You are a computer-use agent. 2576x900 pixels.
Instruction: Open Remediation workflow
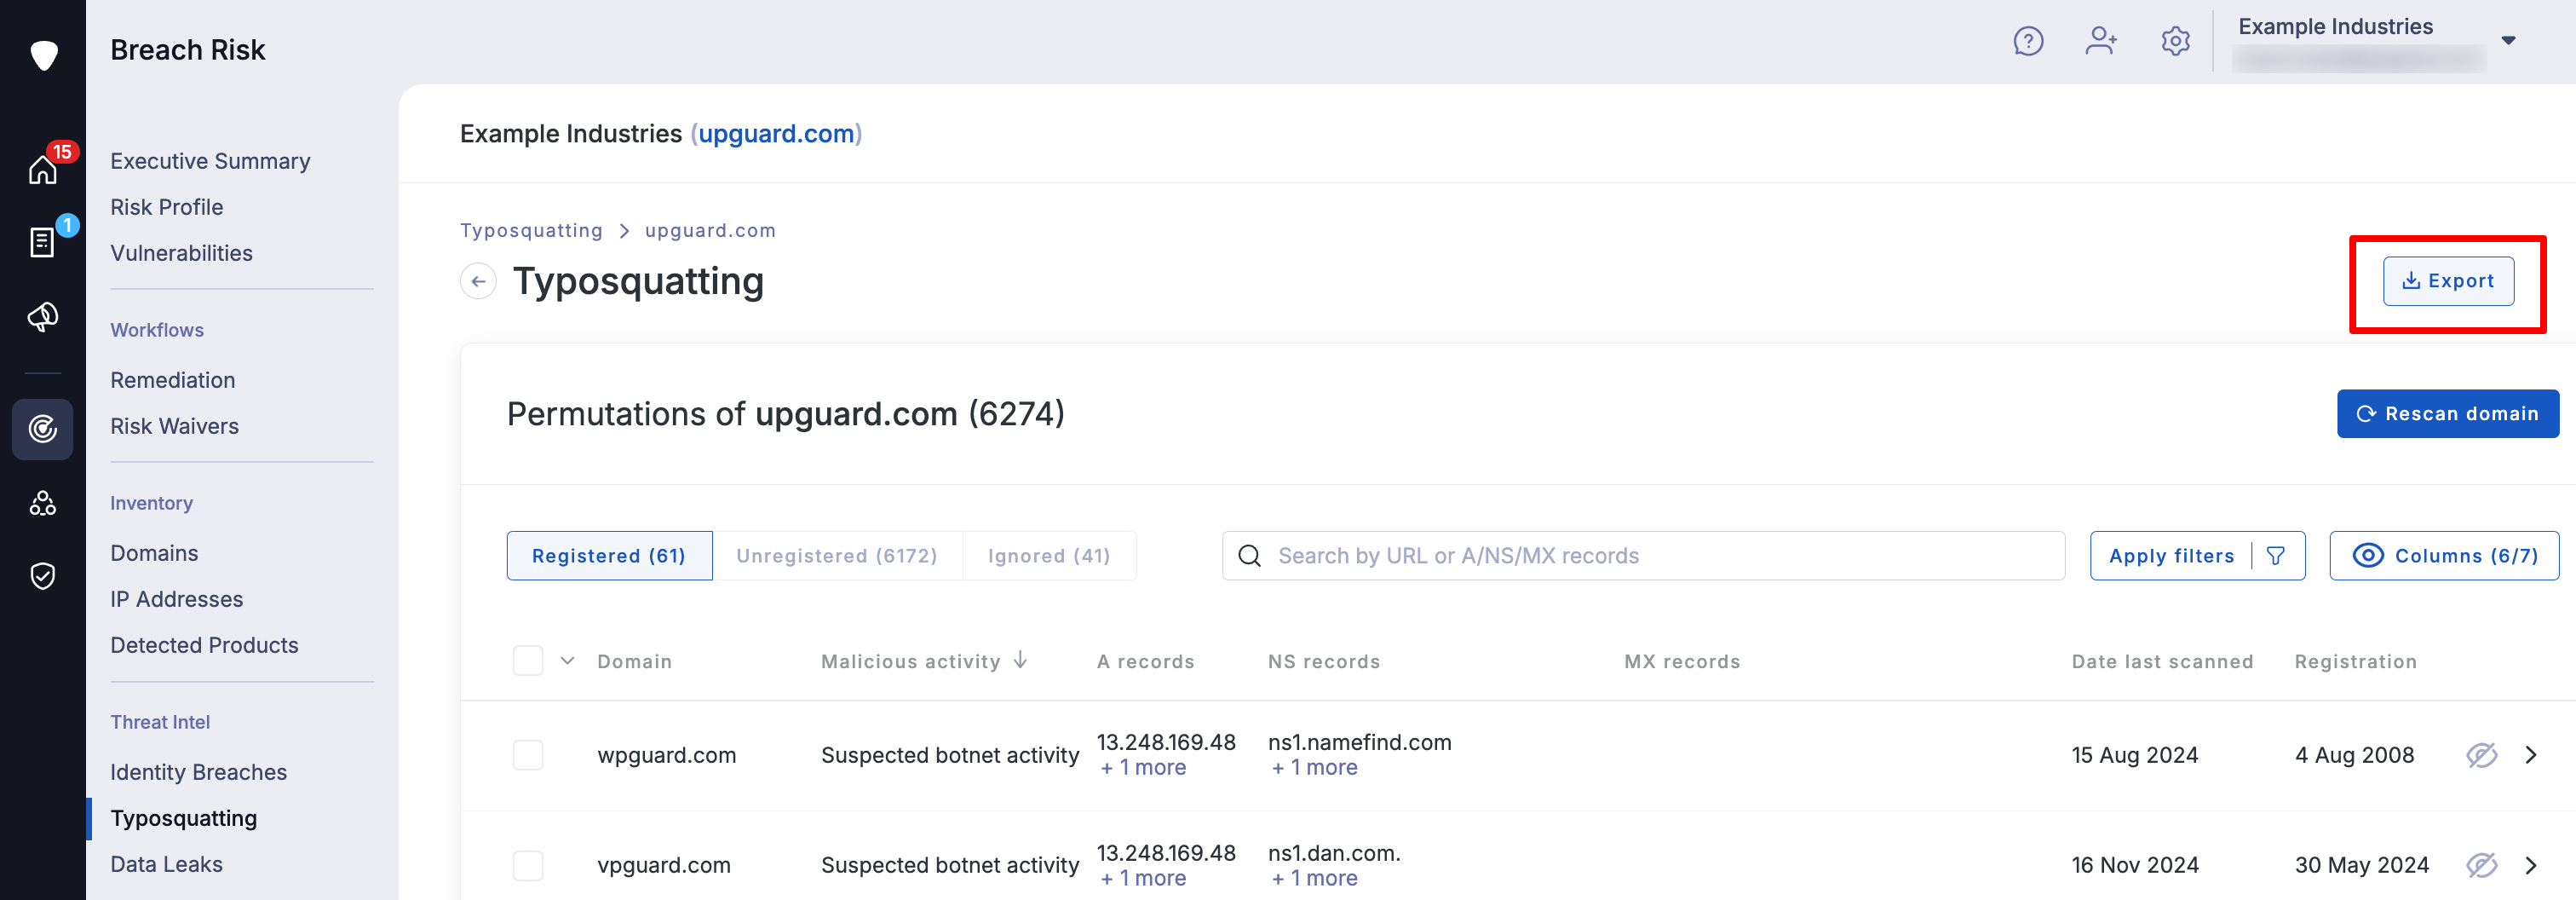click(x=173, y=380)
